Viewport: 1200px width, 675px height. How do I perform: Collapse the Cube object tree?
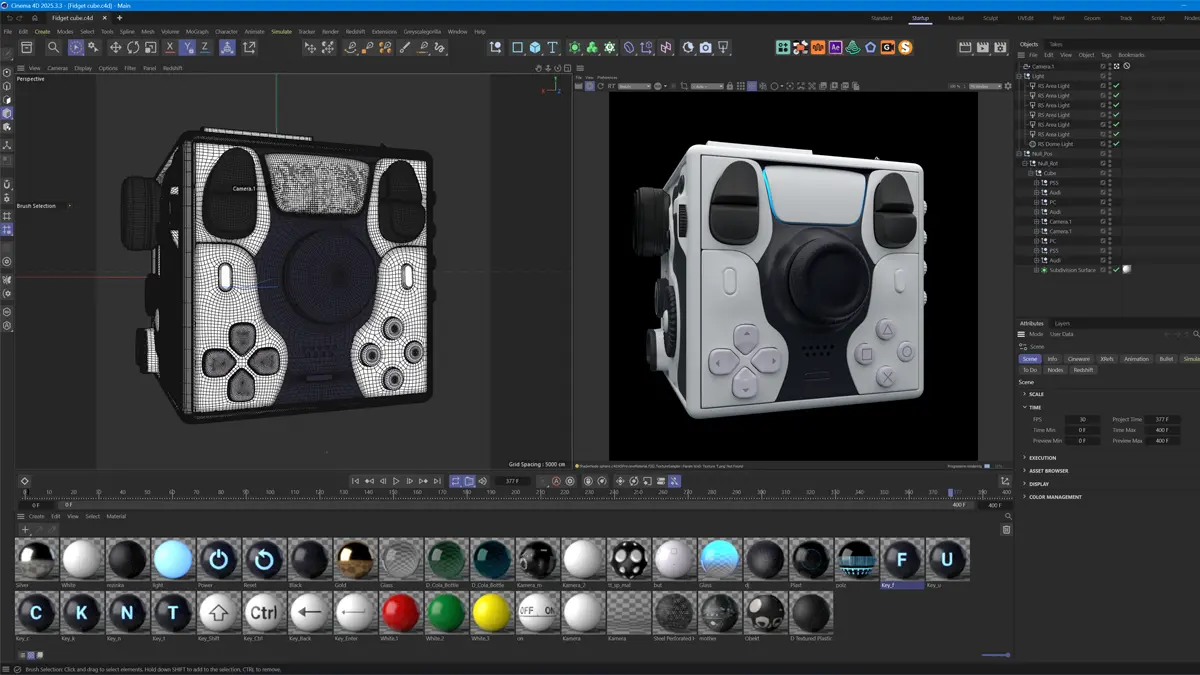[1031, 173]
